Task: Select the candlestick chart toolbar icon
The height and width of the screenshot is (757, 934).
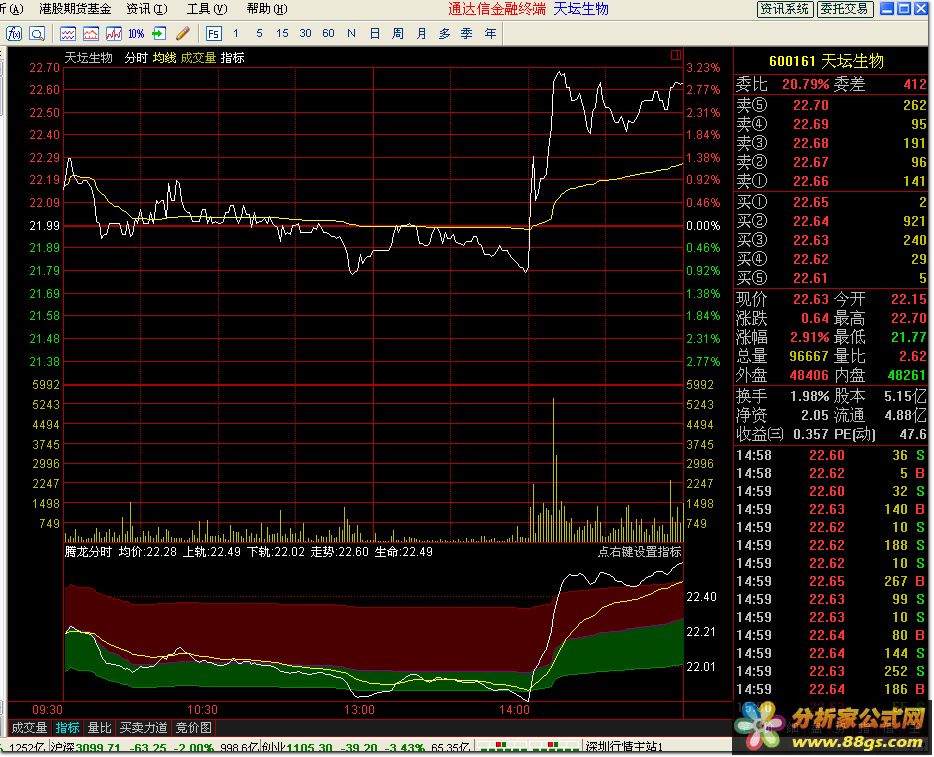Action: point(114,34)
